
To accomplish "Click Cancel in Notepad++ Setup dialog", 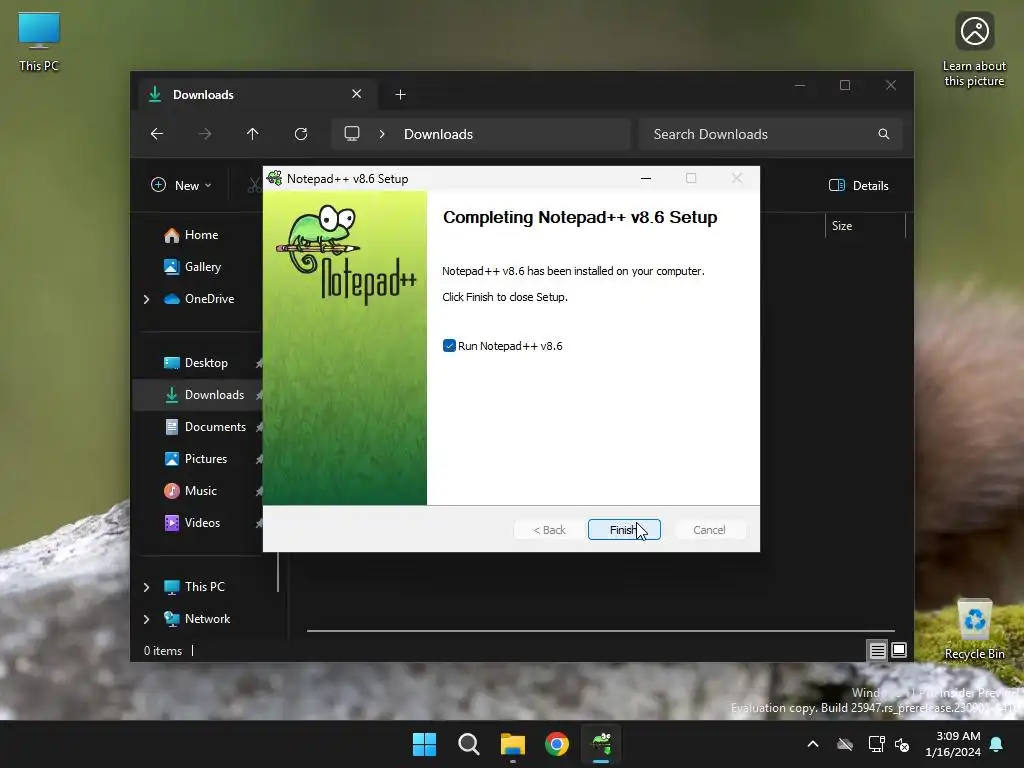I will pyautogui.click(x=709, y=530).
